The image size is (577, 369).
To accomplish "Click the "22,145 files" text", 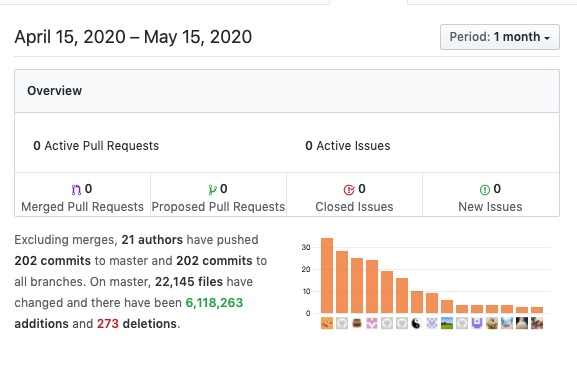I will coord(189,282).
